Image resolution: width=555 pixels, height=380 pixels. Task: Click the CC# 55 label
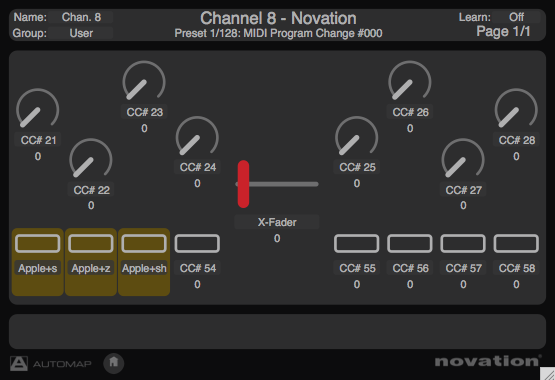(357, 268)
